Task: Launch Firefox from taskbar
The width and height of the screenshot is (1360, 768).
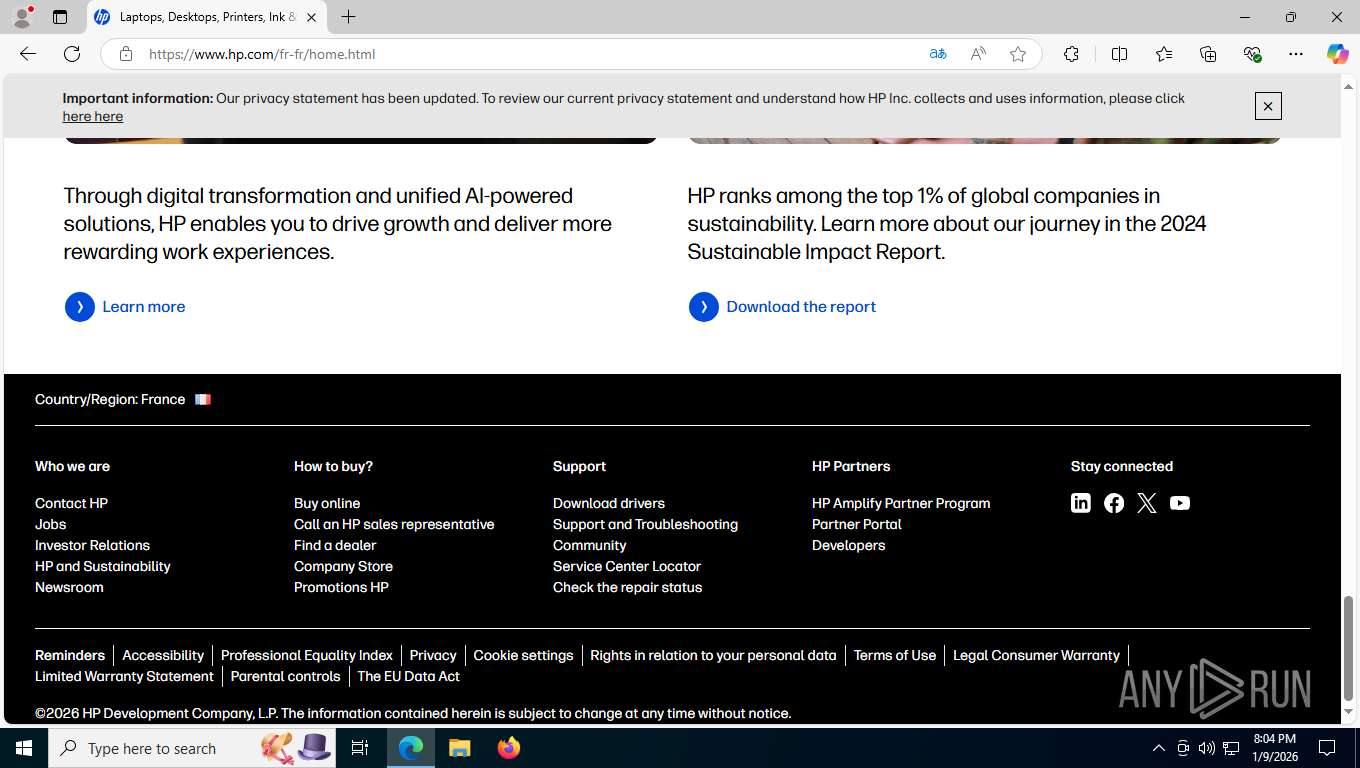Action: tap(509, 748)
